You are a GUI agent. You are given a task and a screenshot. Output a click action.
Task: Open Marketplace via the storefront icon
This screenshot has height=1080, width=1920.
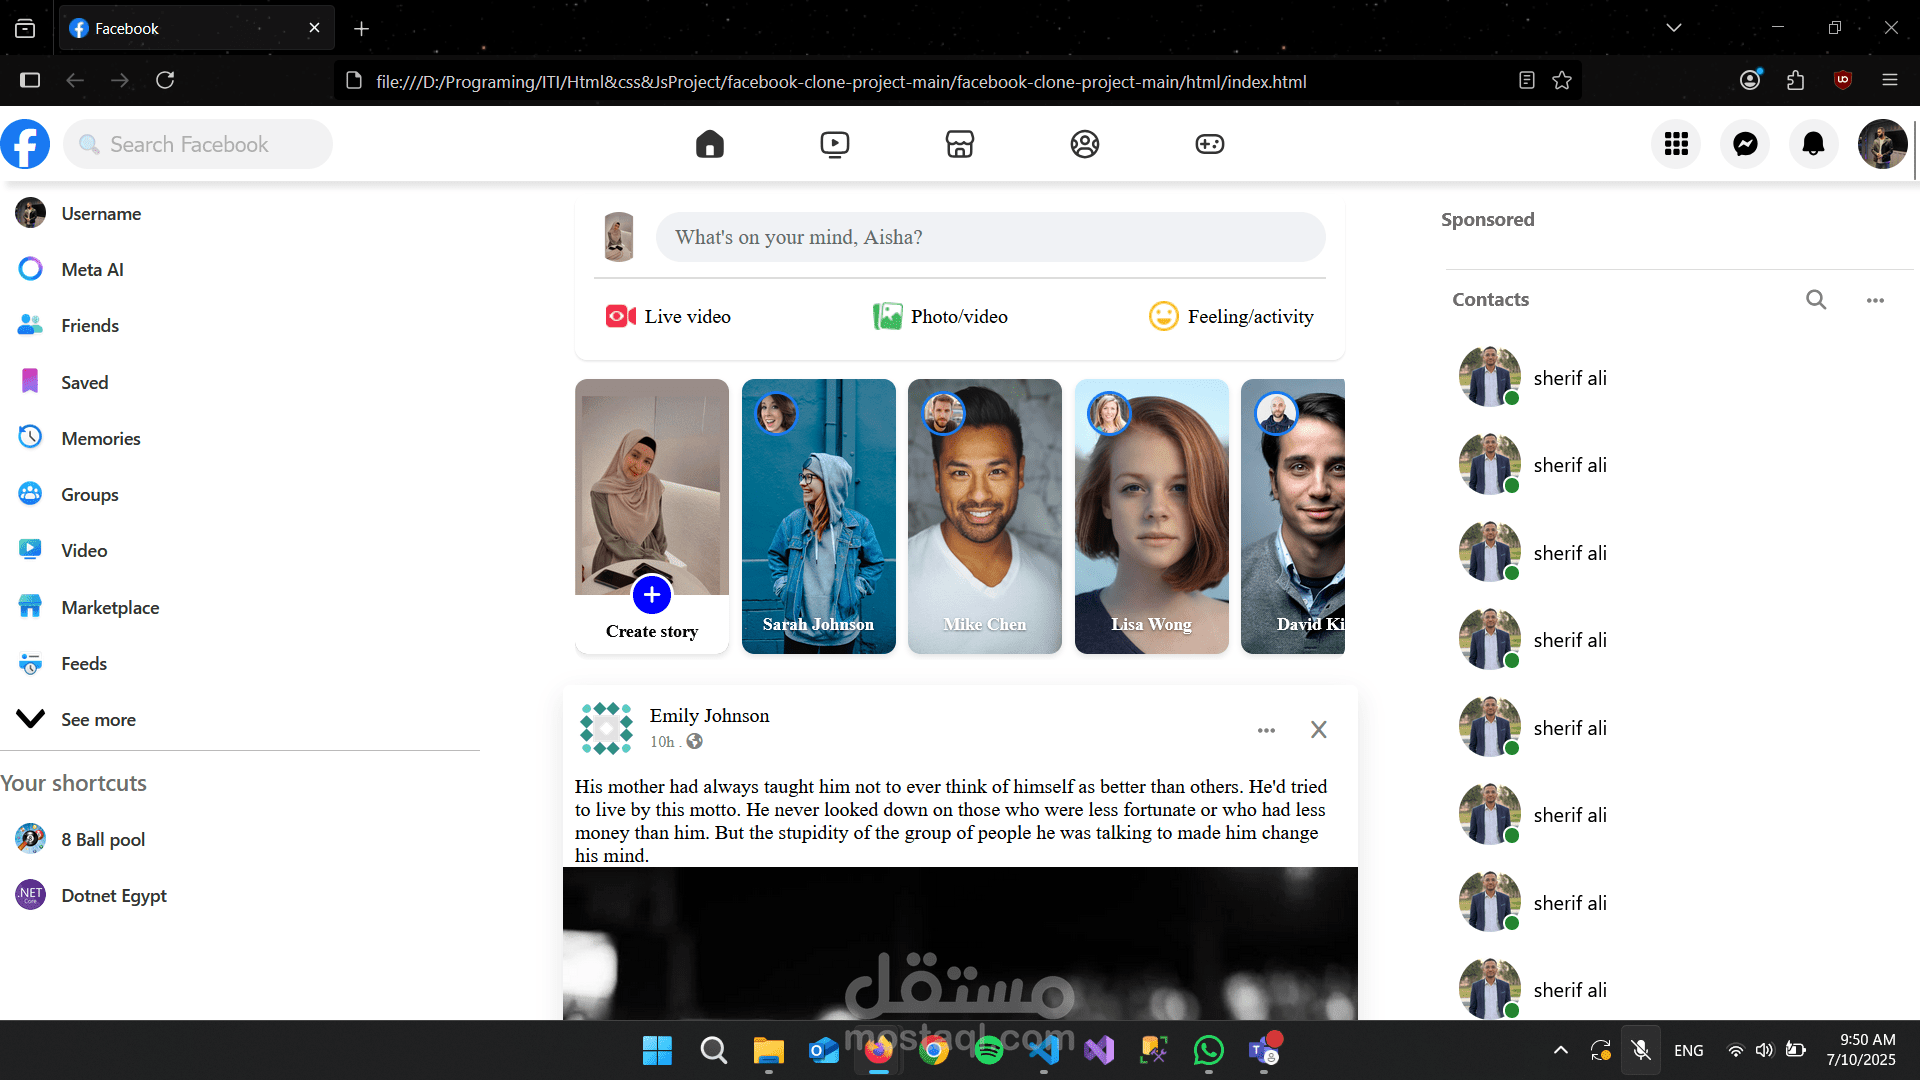(x=959, y=144)
